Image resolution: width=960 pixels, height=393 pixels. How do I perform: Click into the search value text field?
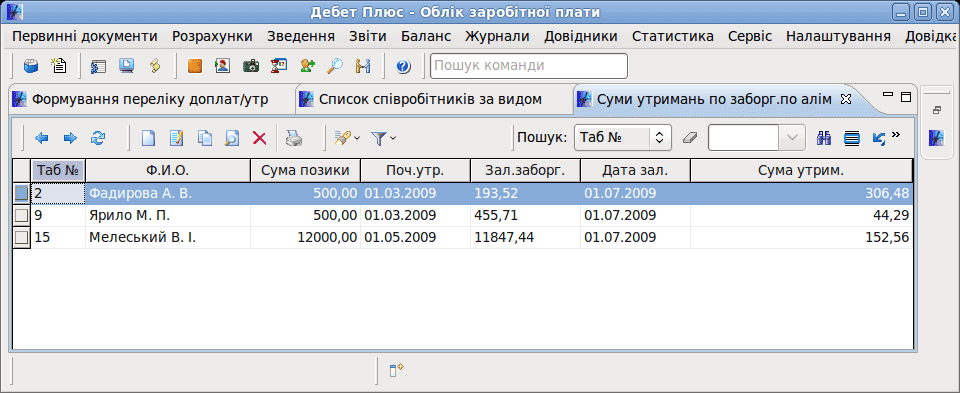coord(743,138)
